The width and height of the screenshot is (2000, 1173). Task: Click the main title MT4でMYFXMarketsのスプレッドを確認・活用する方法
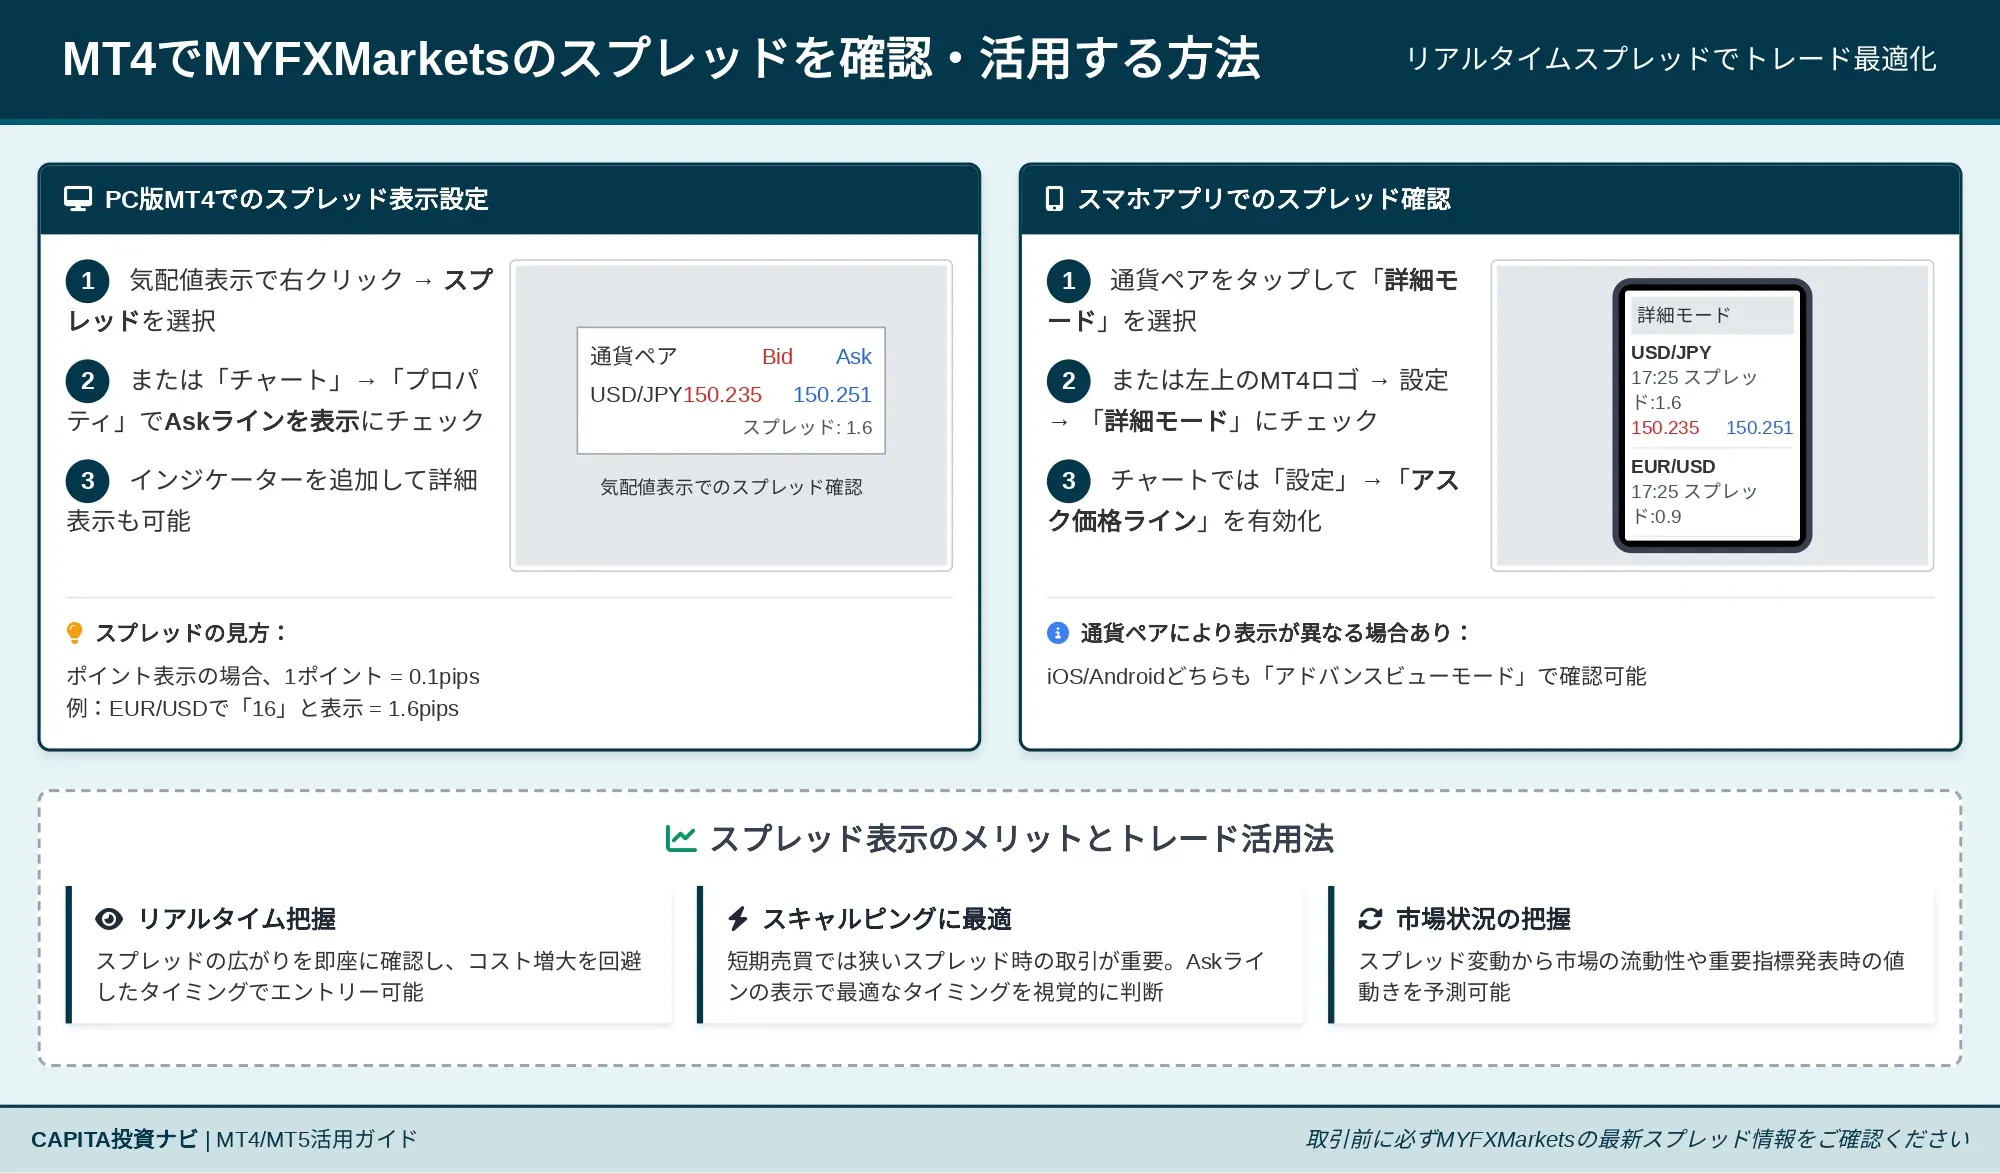click(x=661, y=59)
